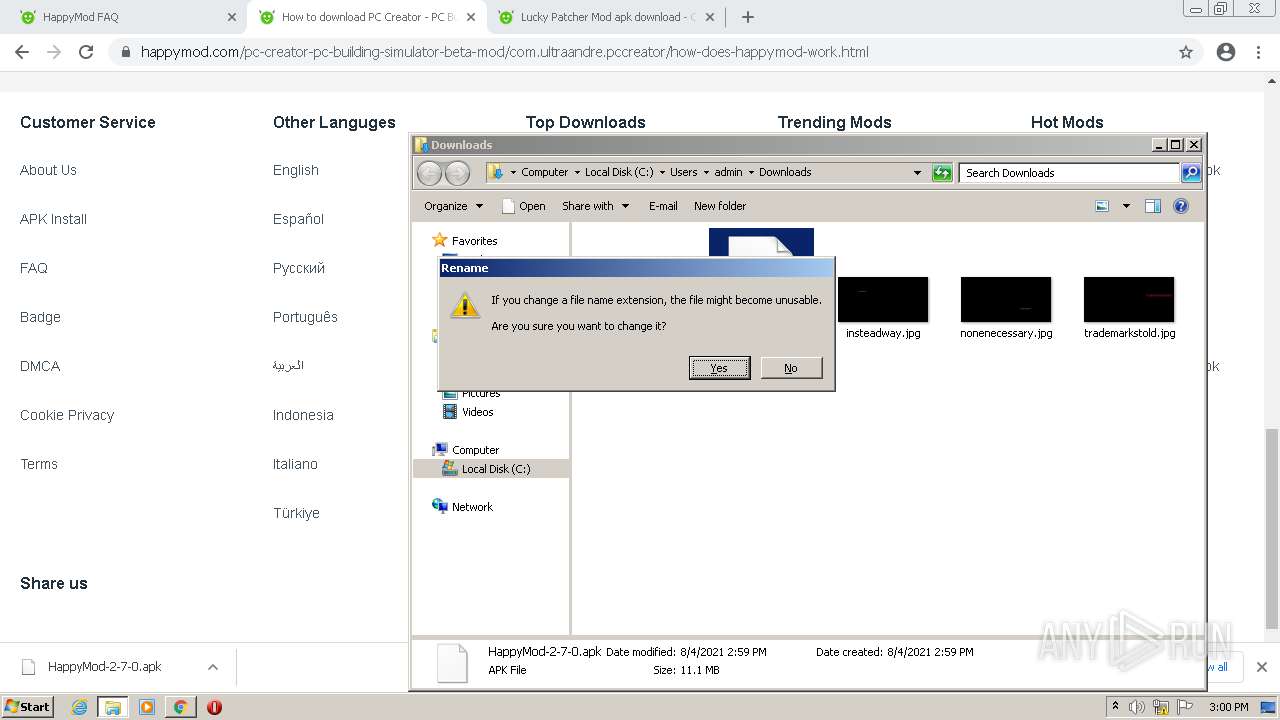Image resolution: width=1280 pixels, height=720 pixels.
Task: Click the Open toolbar button
Action: 524,206
